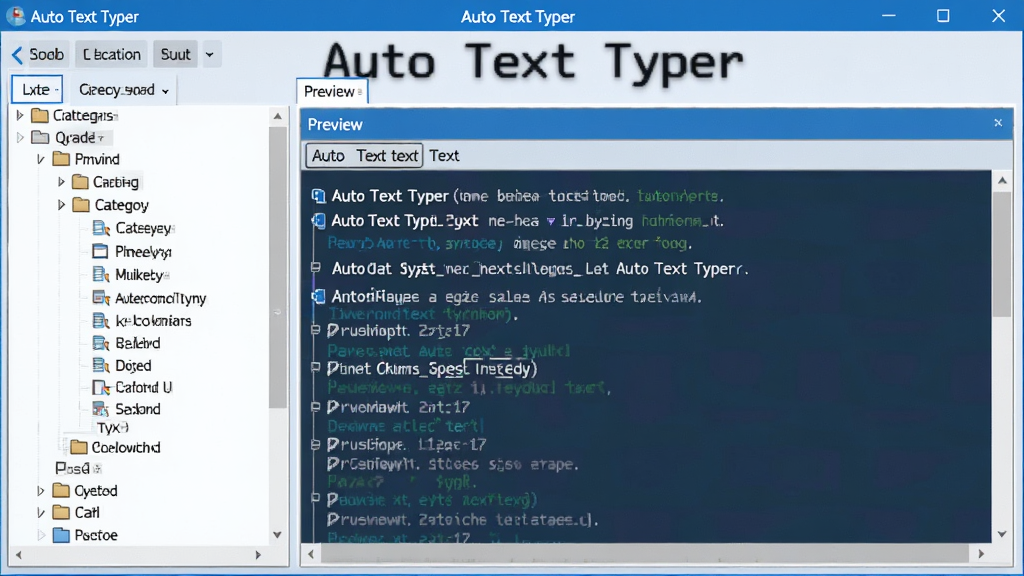
Task: Expand the Pestoe folder
Action: (x=41, y=536)
